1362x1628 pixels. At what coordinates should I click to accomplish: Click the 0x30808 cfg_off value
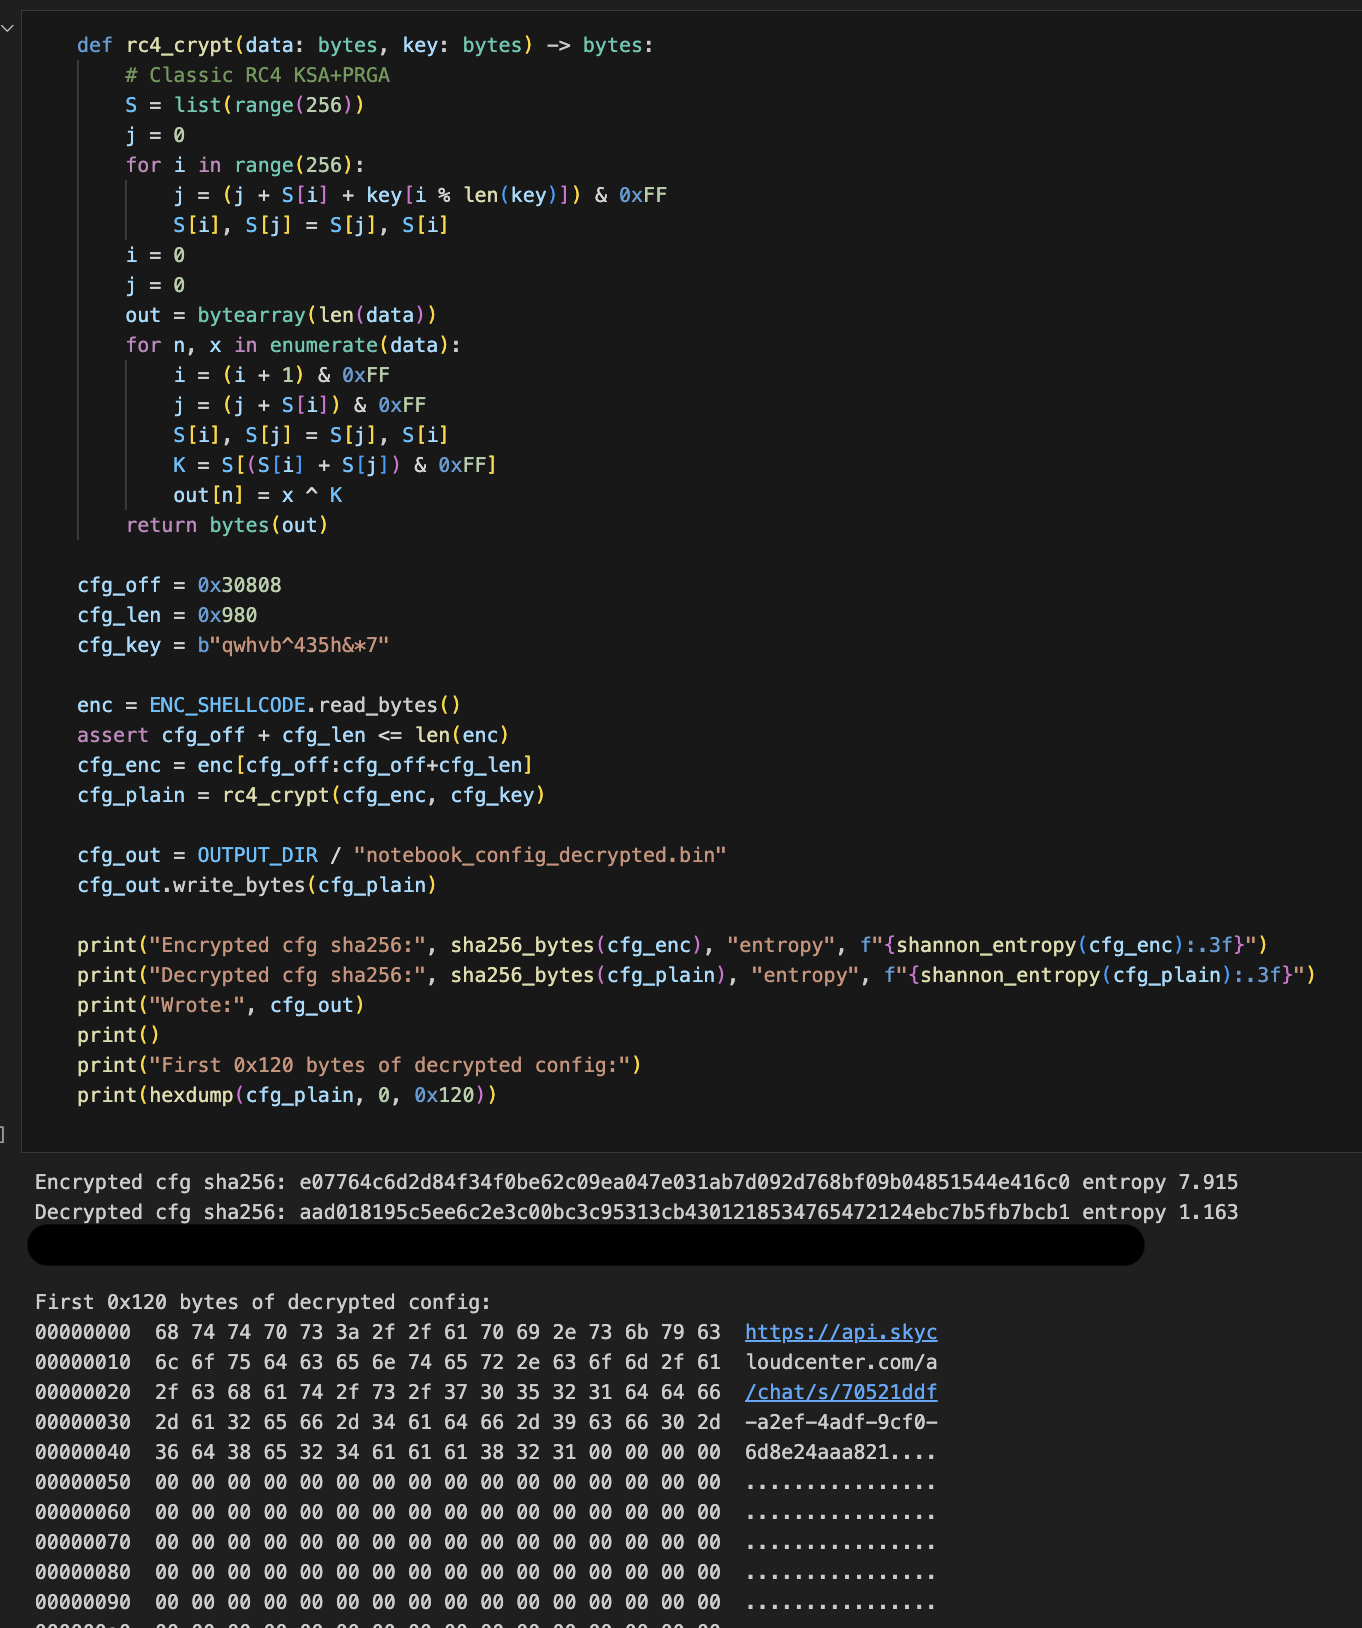point(239,585)
